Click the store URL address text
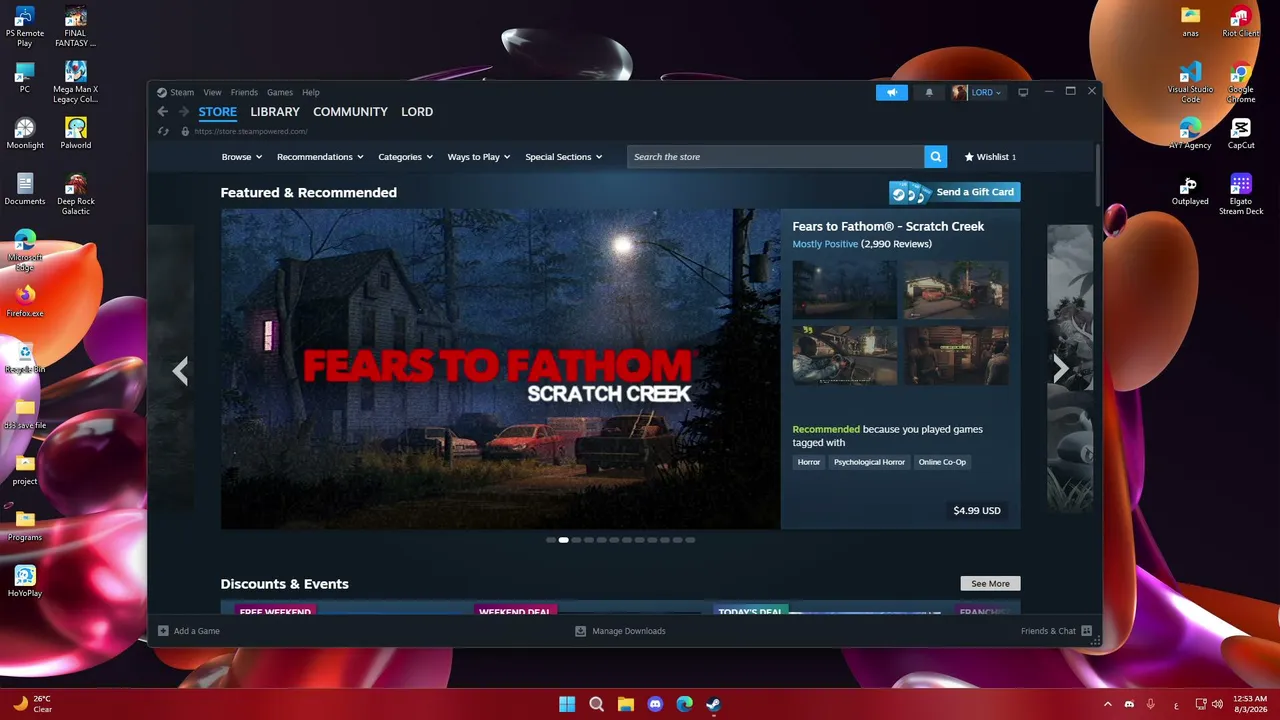Image resolution: width=1280 pixels, height=720 pixels. 251,131
